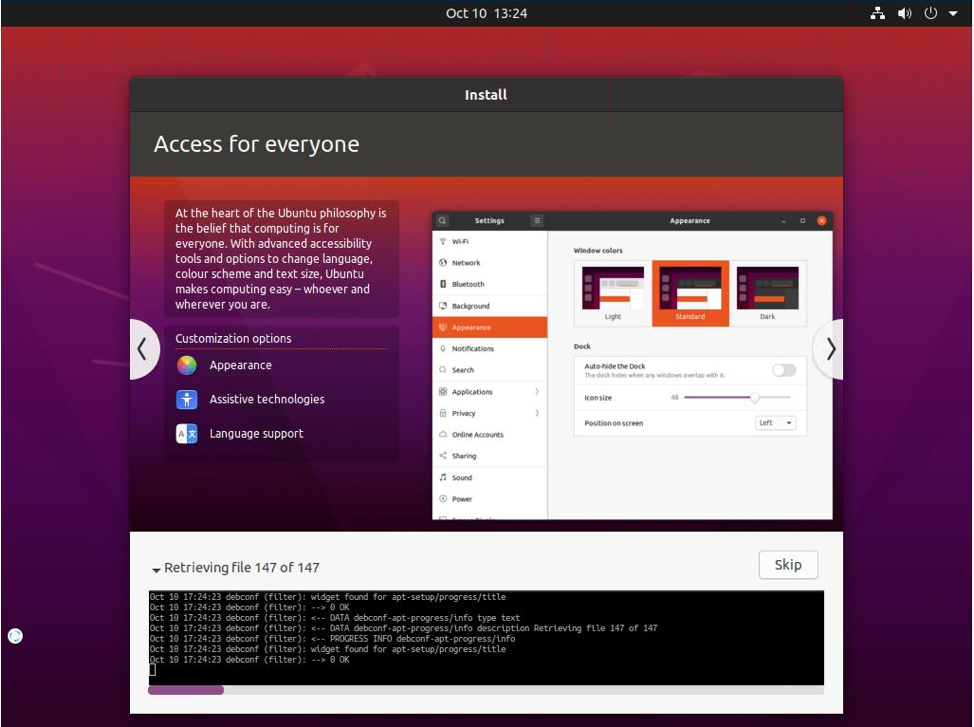
Task: Open the Position on screen Left dropdown
Action: point(775,423)
